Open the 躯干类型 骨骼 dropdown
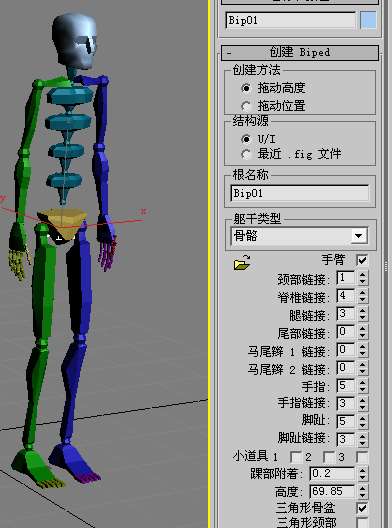Image resolution: width=392 pixels, height=528 pixels. [x=299, y=236]
